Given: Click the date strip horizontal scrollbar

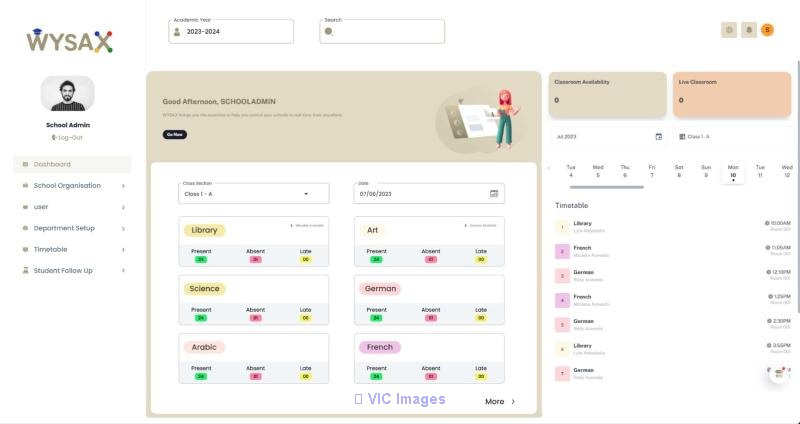Looking at the screenshot, I should point(607,187).
